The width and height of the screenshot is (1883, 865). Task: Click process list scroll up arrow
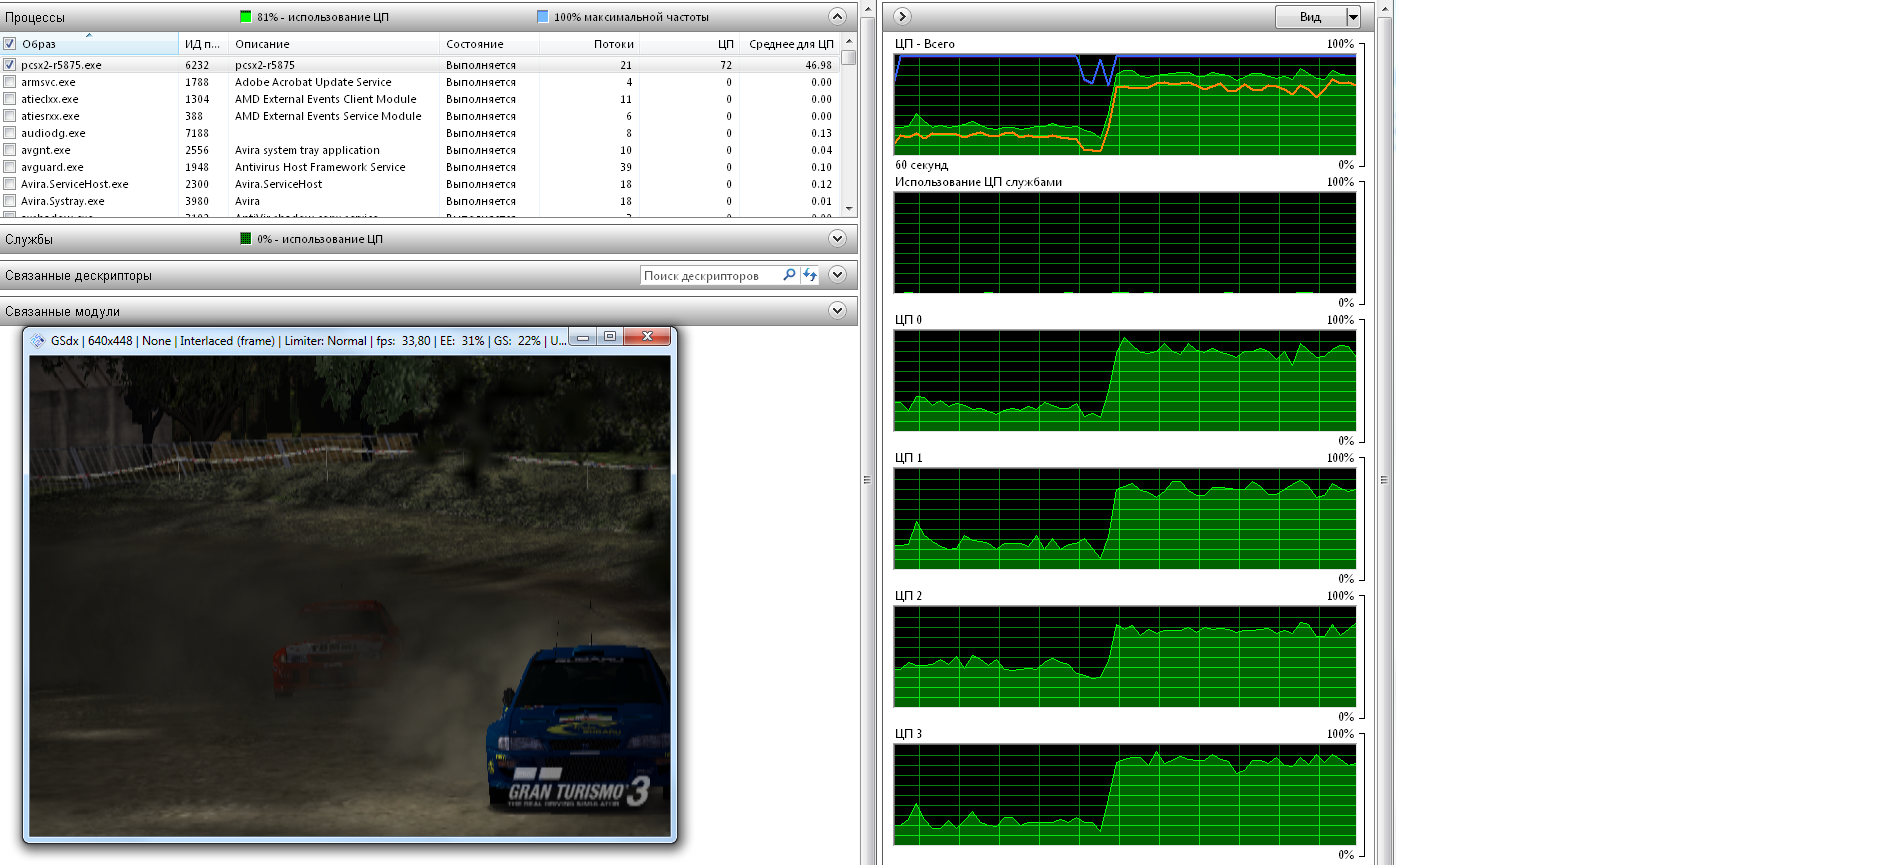click(849, 42)
